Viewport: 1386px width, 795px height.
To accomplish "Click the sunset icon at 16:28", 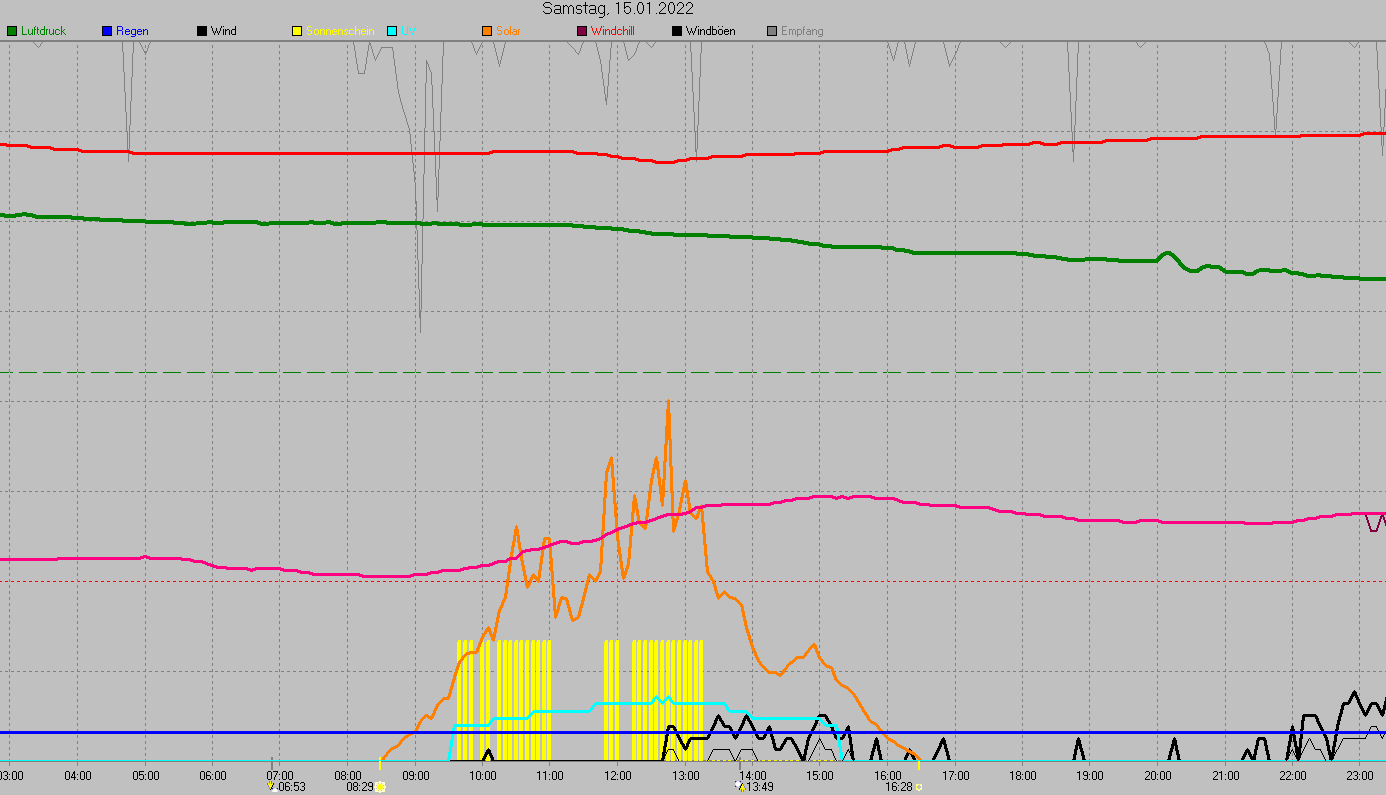I will (x=918, y=787).
